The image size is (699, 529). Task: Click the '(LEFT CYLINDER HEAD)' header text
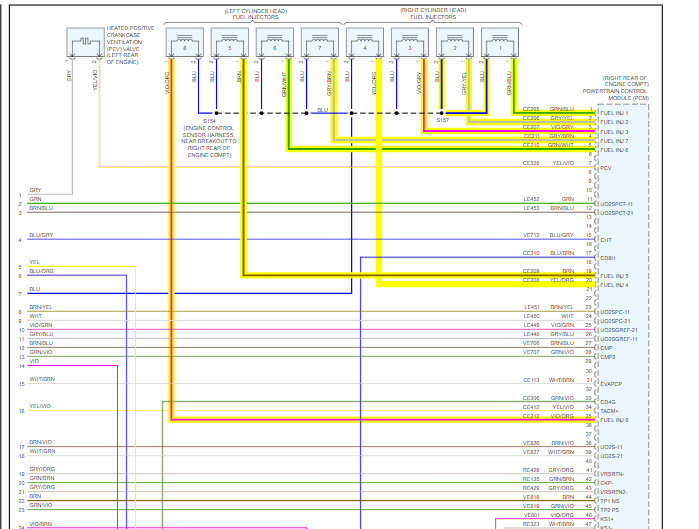coord(256,11)
